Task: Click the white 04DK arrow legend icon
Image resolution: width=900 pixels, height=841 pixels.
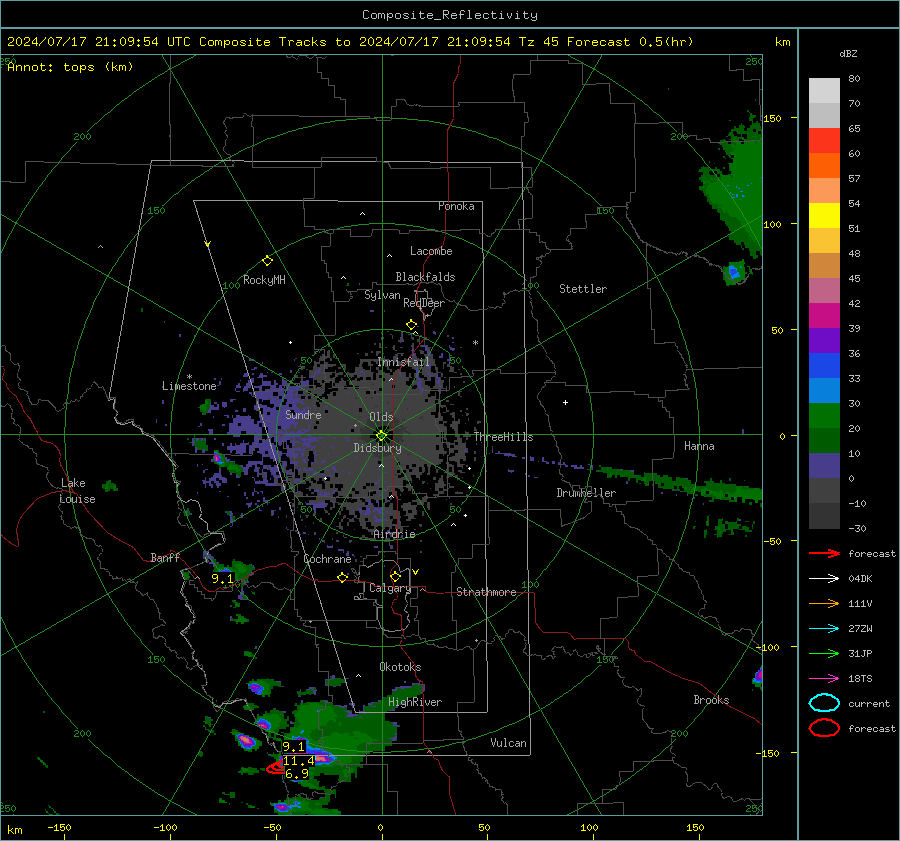Action: (824, 579)
